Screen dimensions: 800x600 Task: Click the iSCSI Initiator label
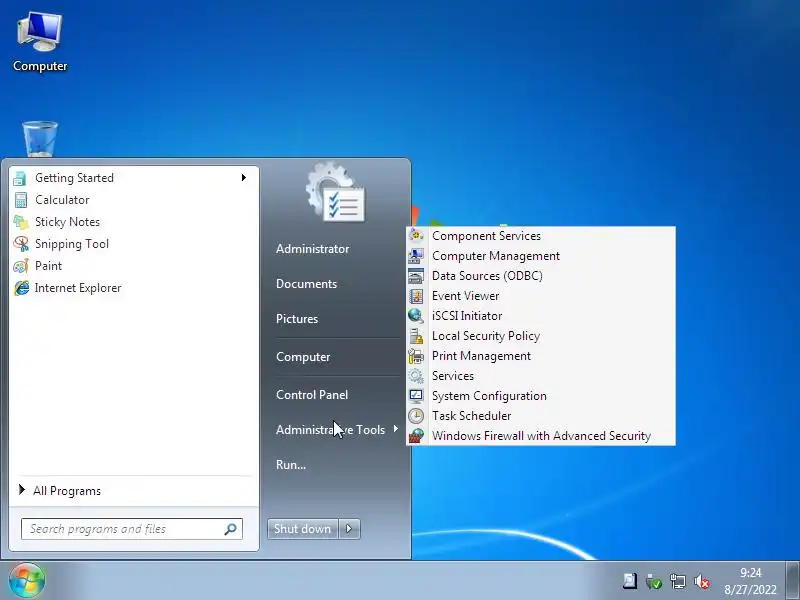tap(467, 316)
